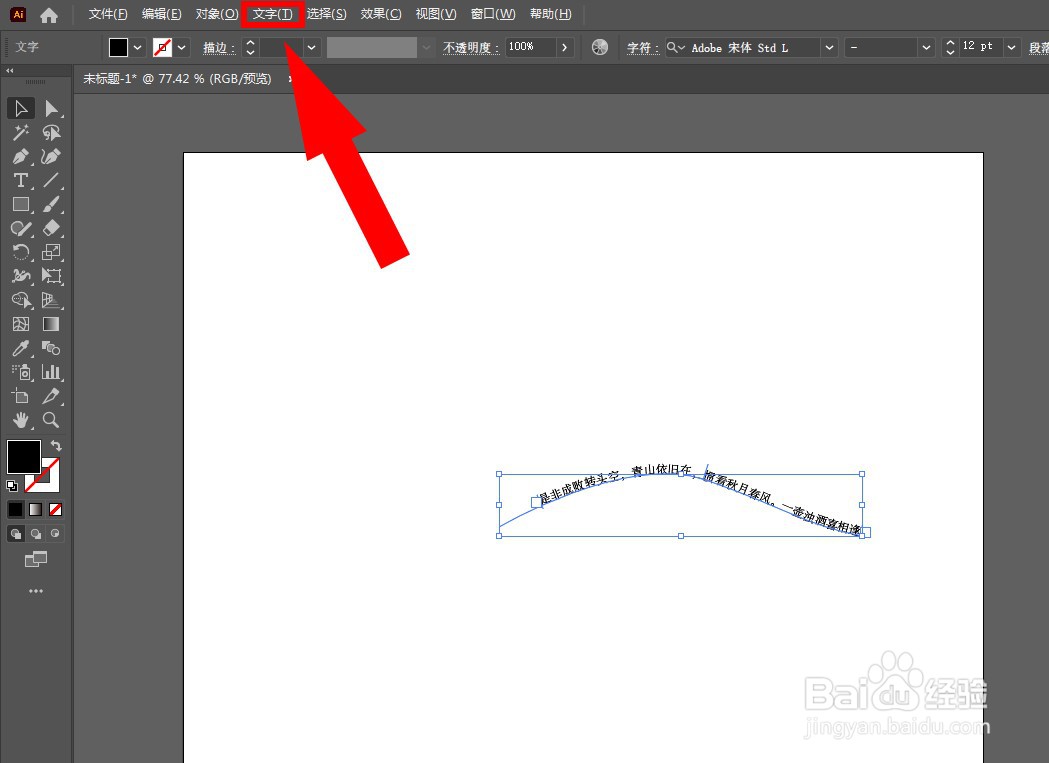Select the Blend tool
This screenshot has height=763, width=1049.
pos(51,349)
